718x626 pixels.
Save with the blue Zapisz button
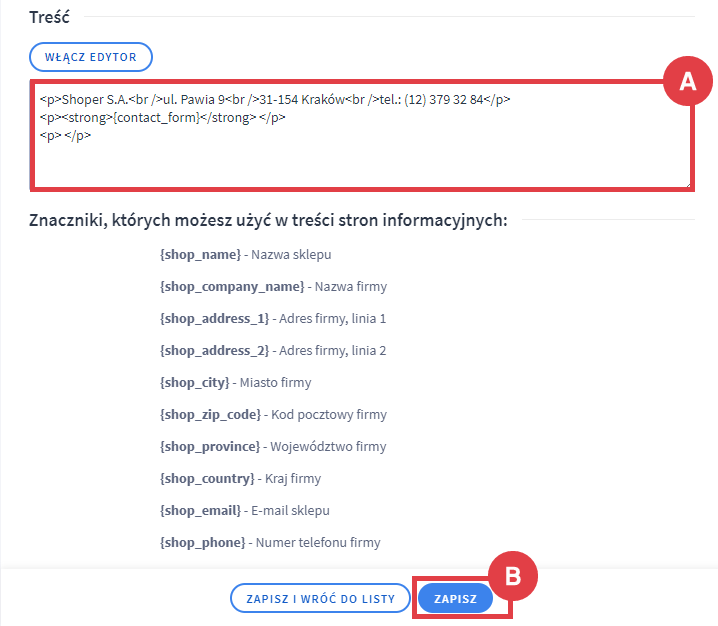point(455,598)
